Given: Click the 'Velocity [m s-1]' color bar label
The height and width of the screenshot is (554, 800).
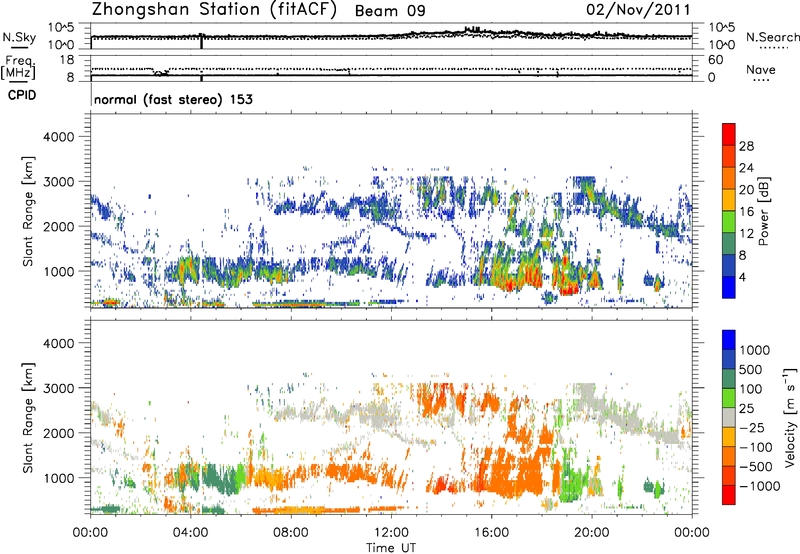Looking at the screenshot, I should coord(790,417).
